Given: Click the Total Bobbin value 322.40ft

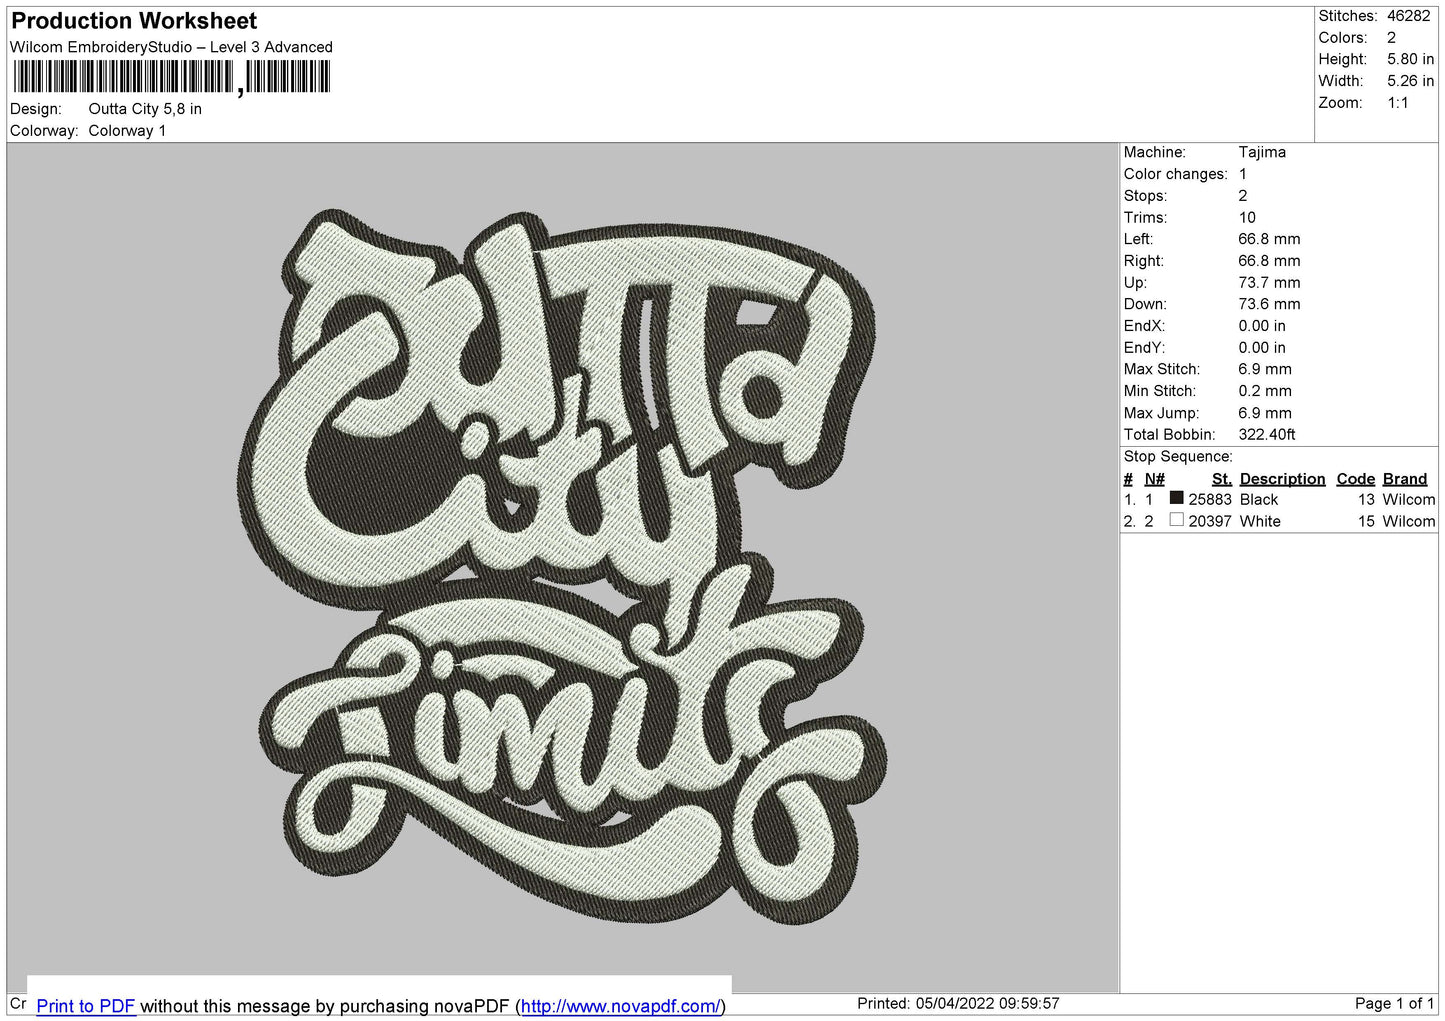Looking at the screenshot, I should [x=1266, y=434].
